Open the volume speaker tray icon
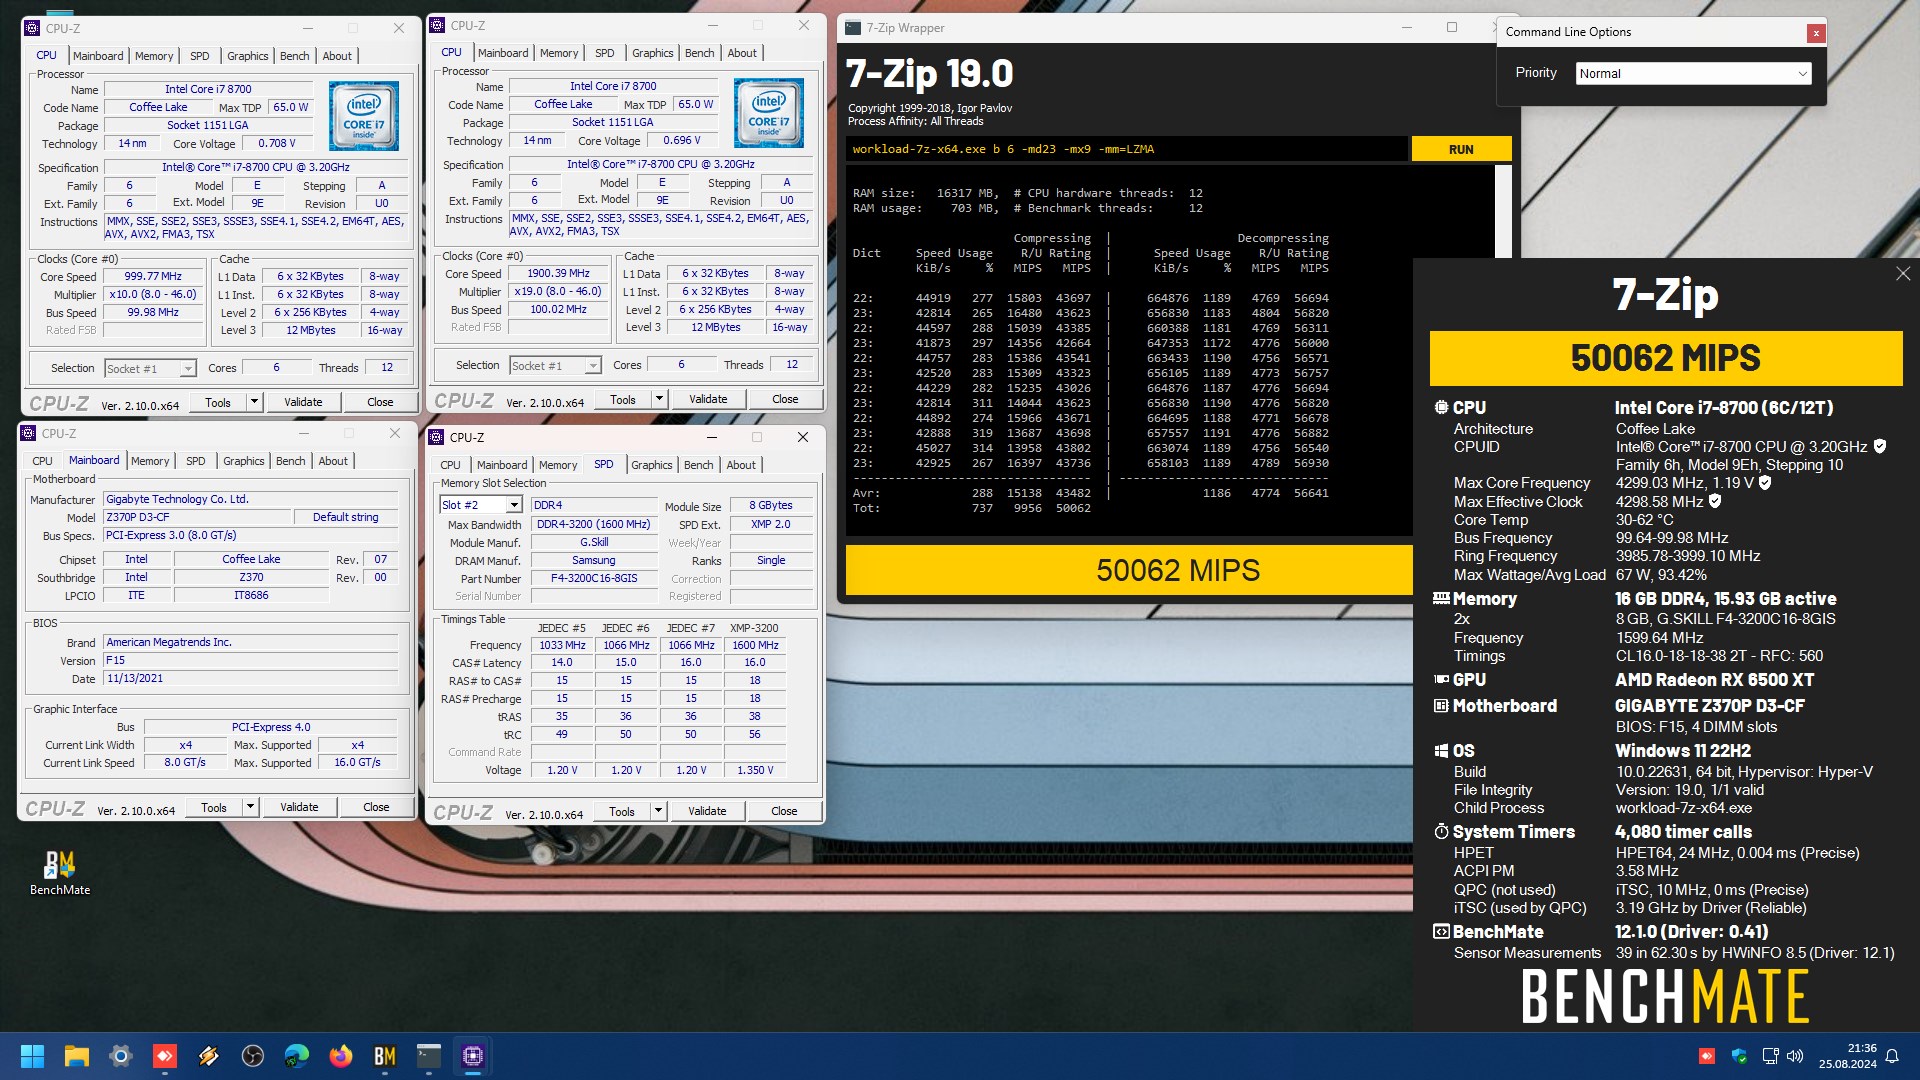This screenshot has width=1920, height=1080. (1795, 1056)
